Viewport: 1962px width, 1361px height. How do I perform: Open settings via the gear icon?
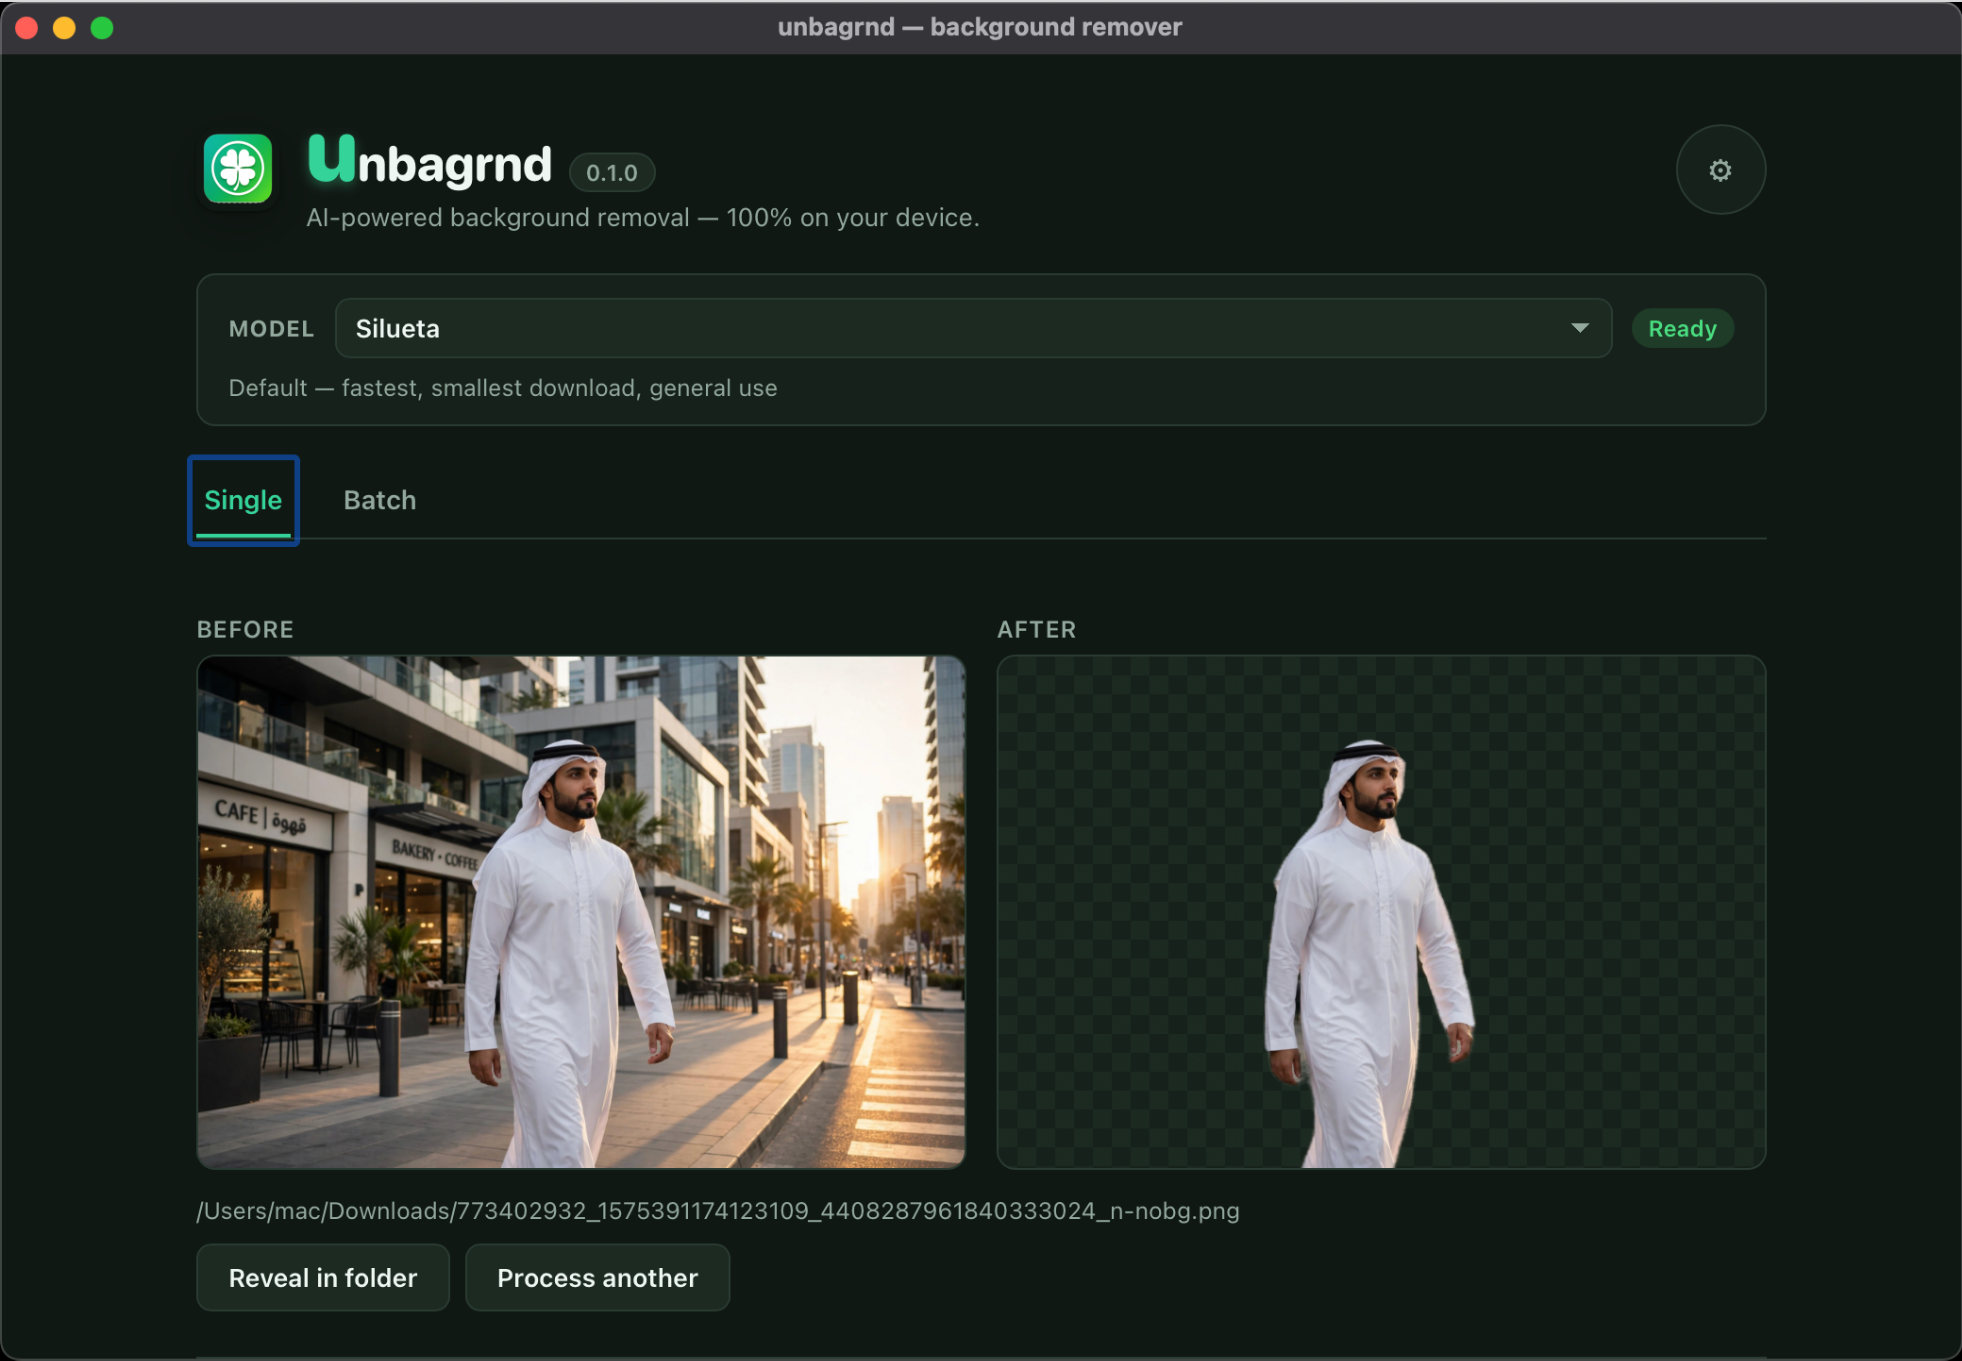click(1720, 170)
